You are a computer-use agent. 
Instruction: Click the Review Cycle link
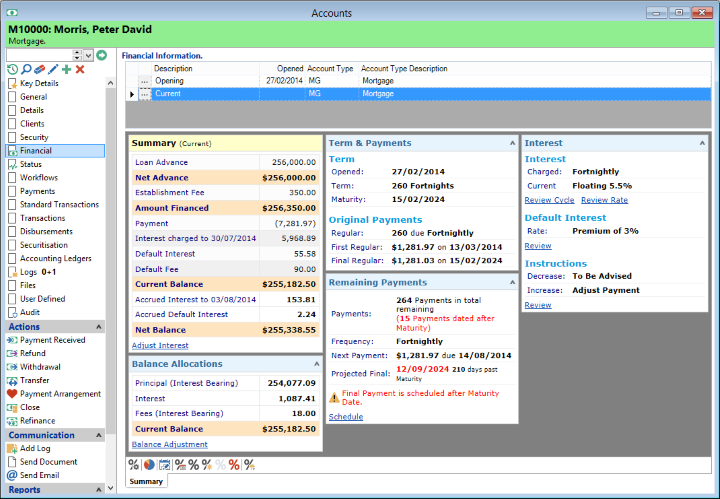(549, 200)
